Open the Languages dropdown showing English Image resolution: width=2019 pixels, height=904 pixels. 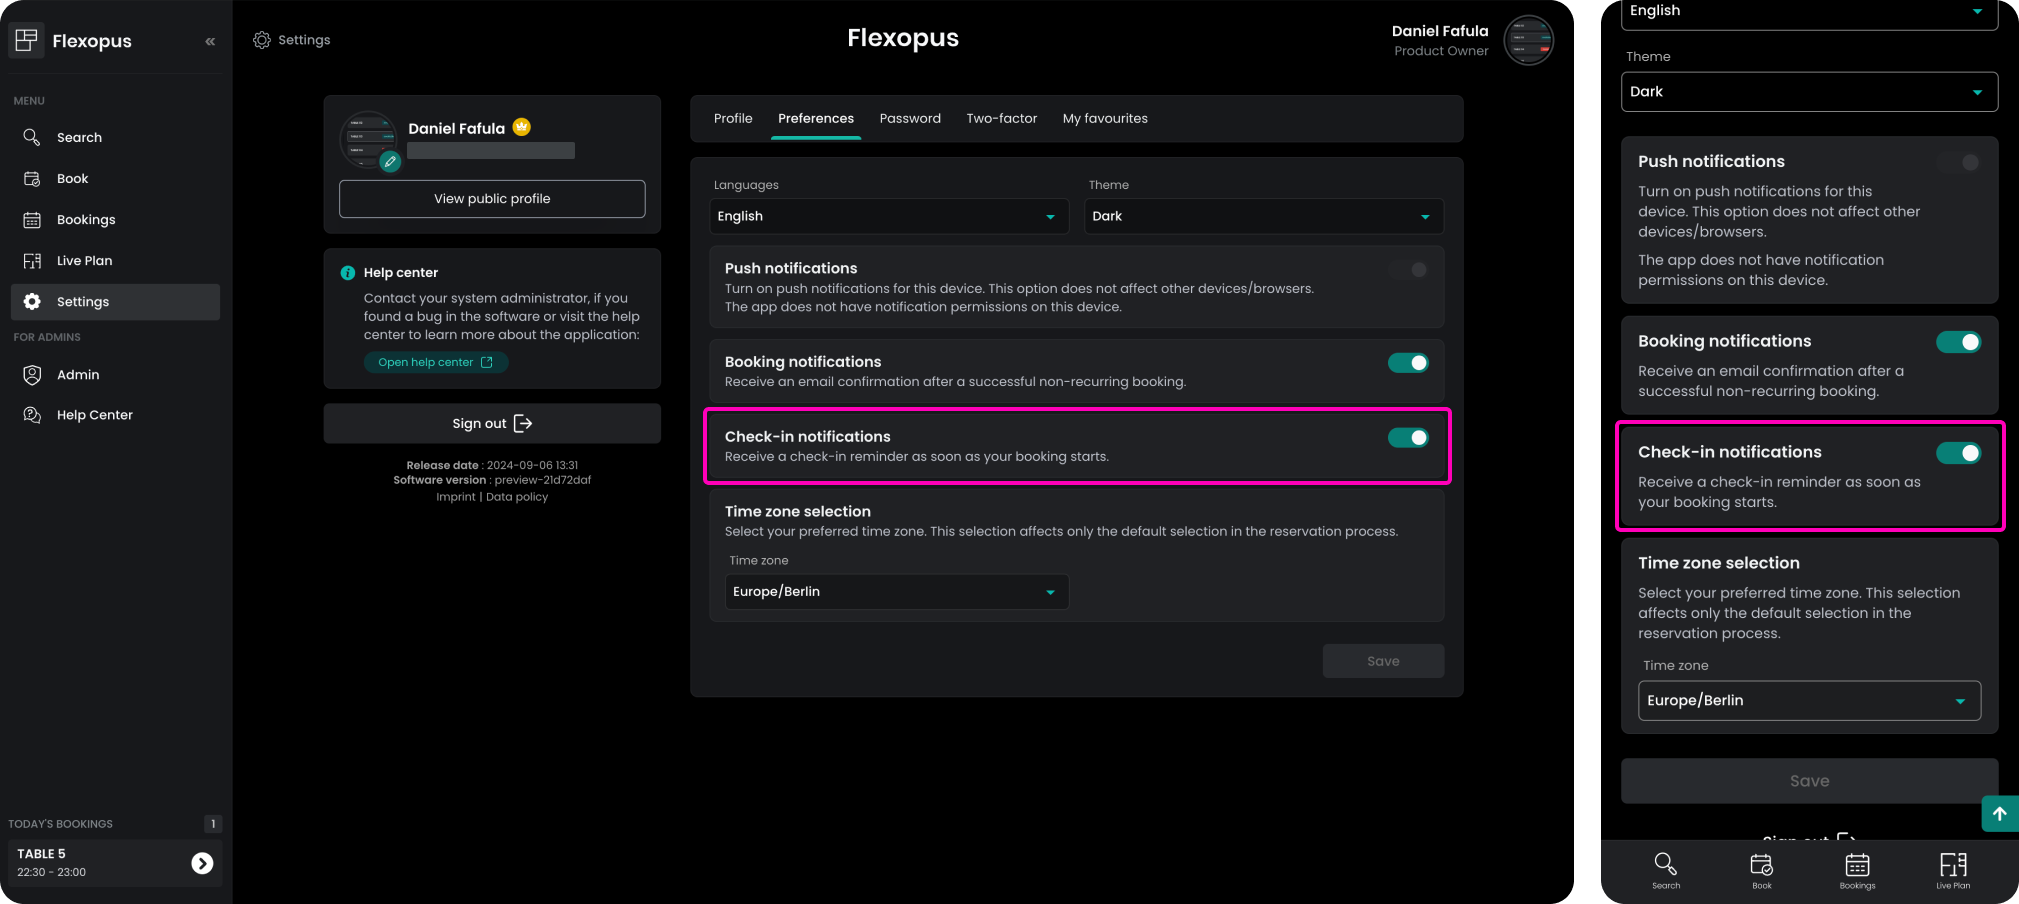point(888,217)
